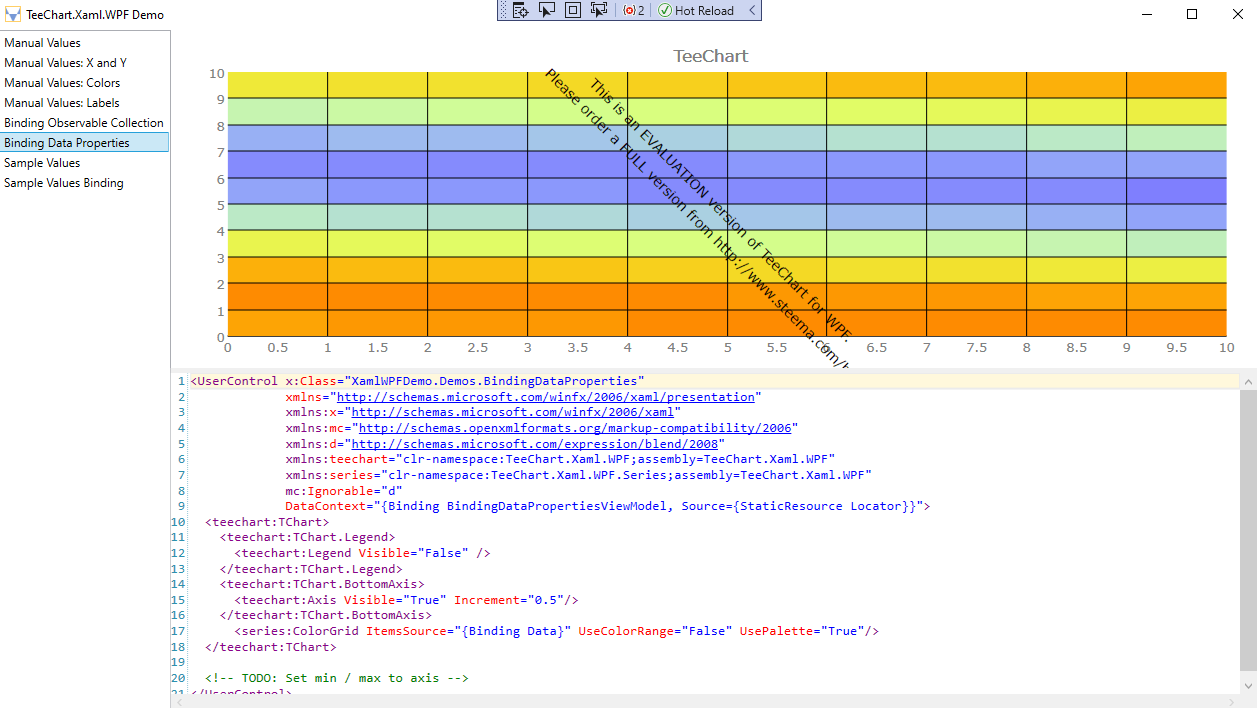Click the code editor vertical scrollbar
This screenshot has width=1257, height=708.
click(1247, 530)
